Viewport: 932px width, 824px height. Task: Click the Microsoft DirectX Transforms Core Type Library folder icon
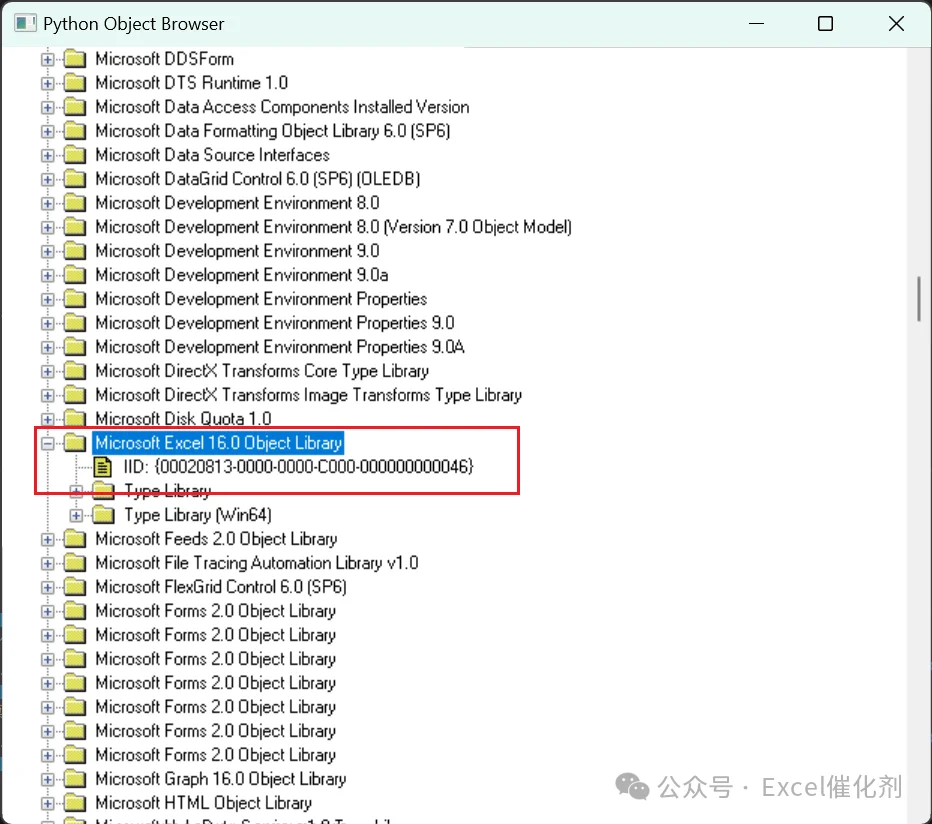tap(75, 371)
